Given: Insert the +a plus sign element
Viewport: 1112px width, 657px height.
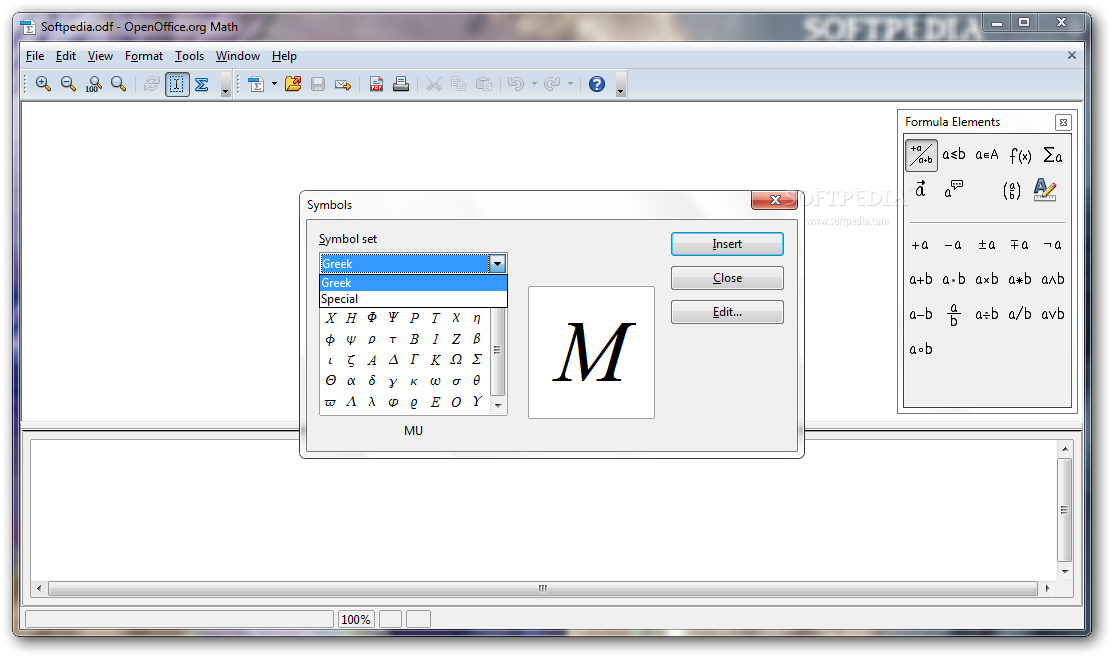Looking at the screenshot, I should click(921, 245).
